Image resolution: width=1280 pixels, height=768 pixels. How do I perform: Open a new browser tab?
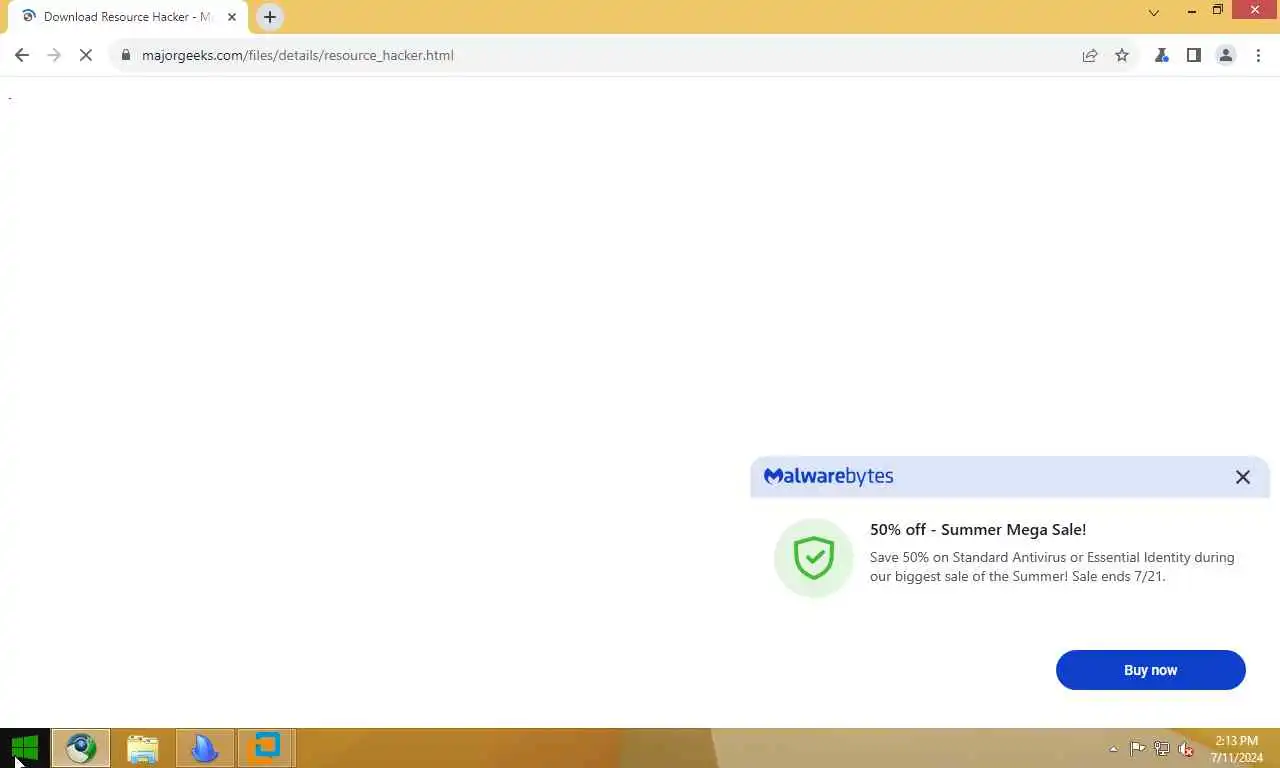pyautogui.click(x=269, y=17)
